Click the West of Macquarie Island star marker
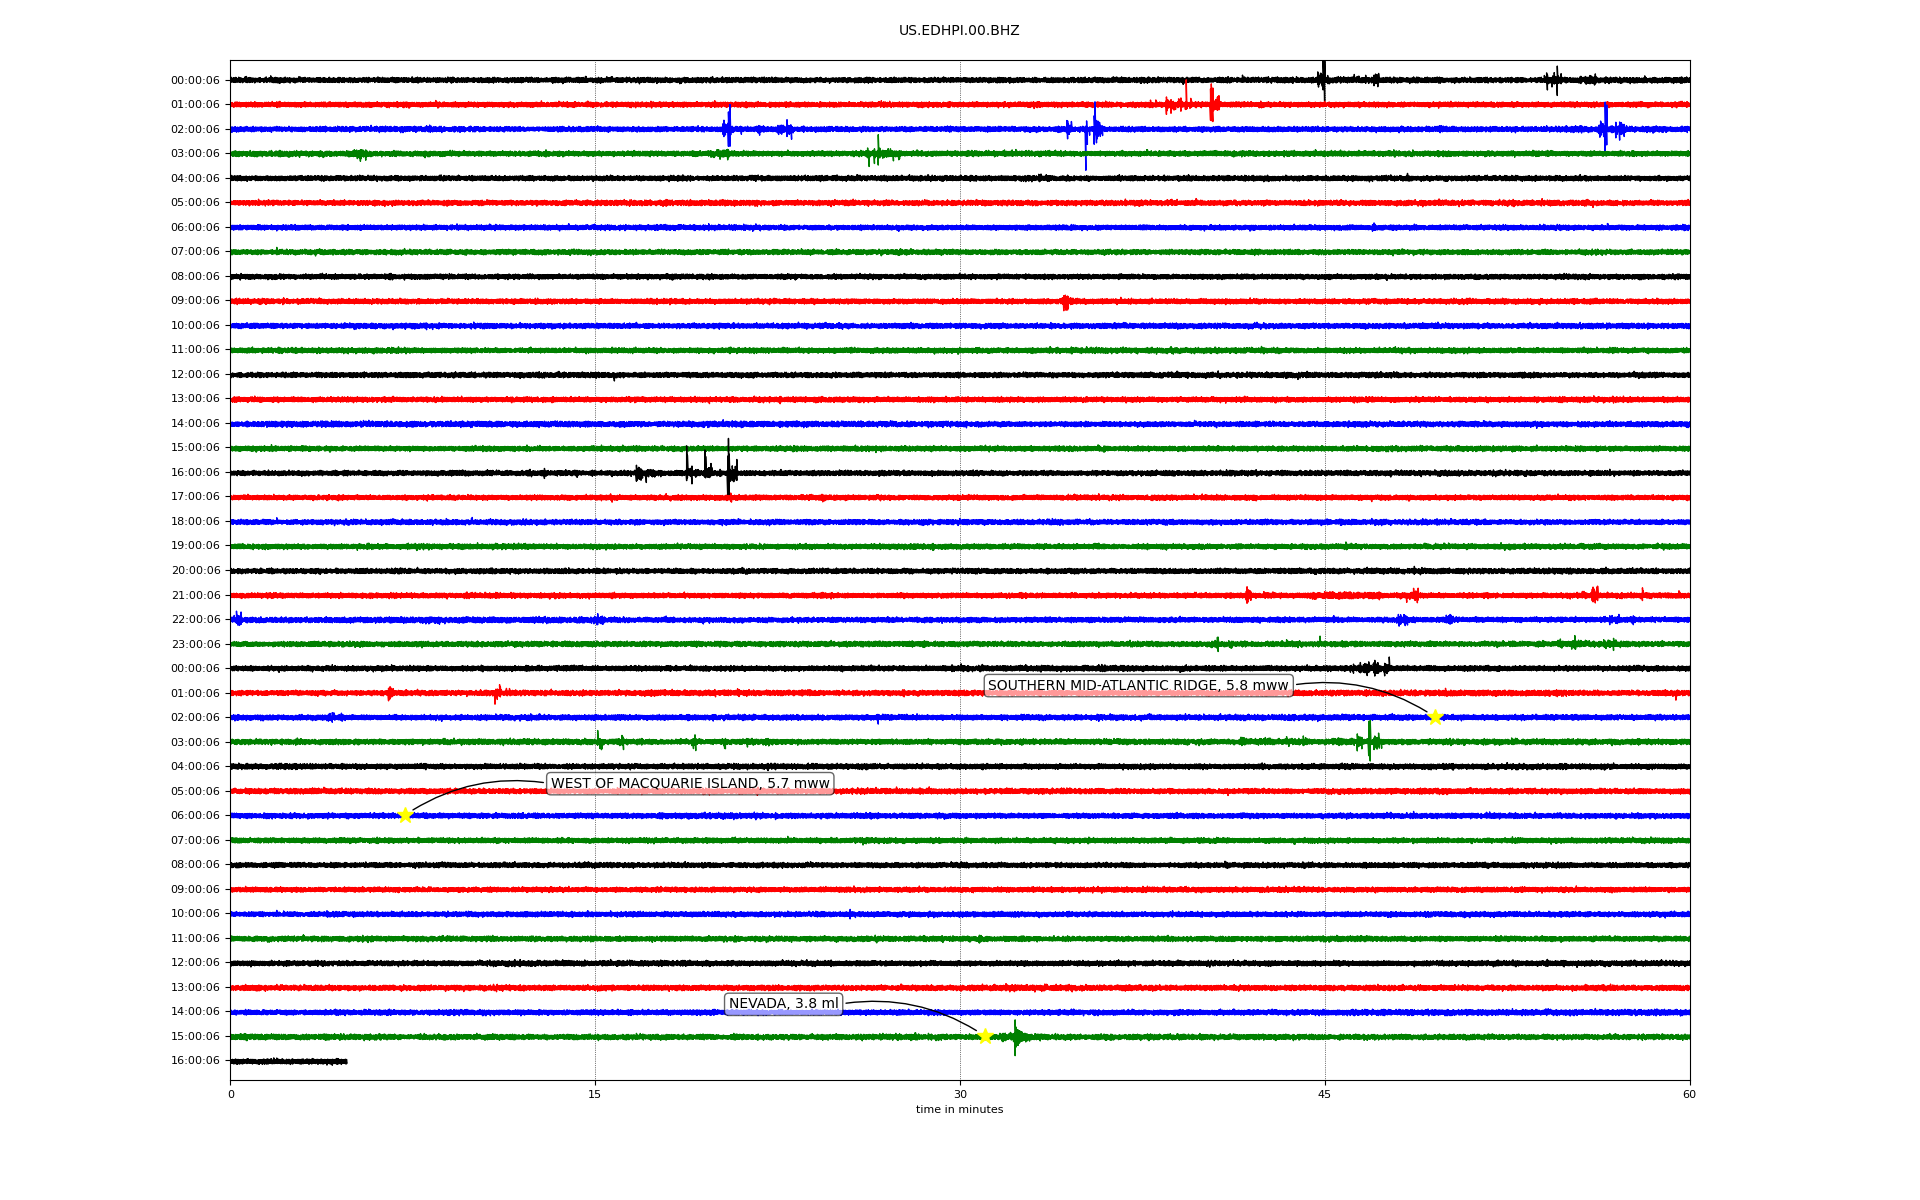The height and width of the screenshot is (1200, 1920). [x=405, y=815]
